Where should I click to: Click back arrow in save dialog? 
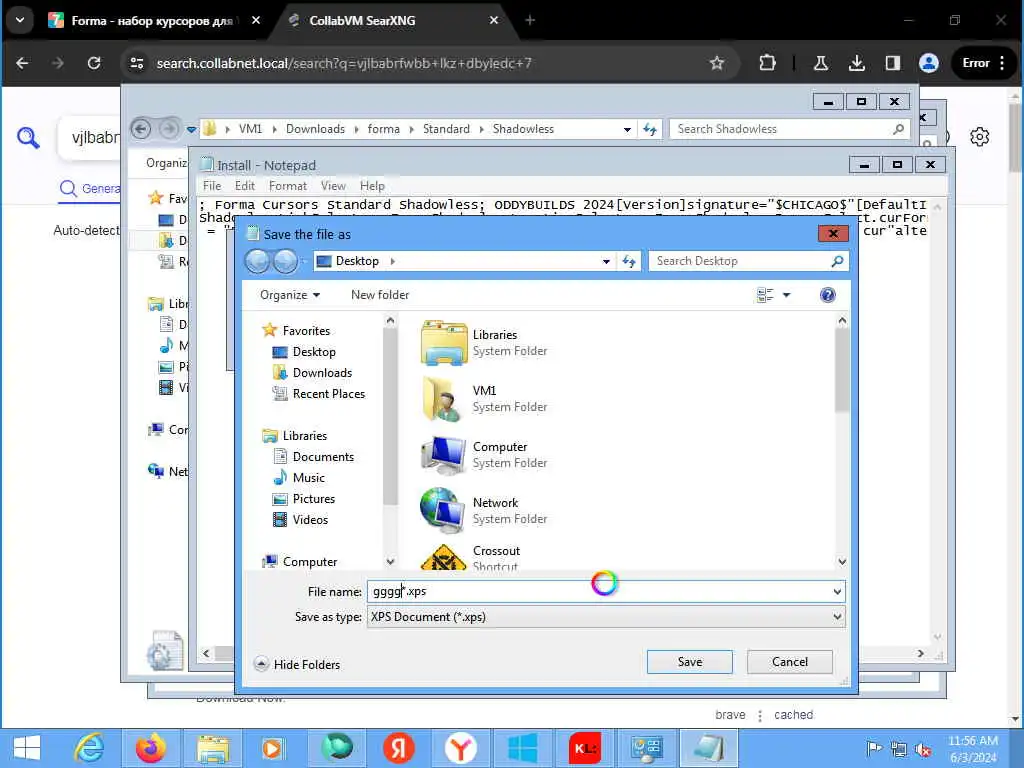pos(257,261)
